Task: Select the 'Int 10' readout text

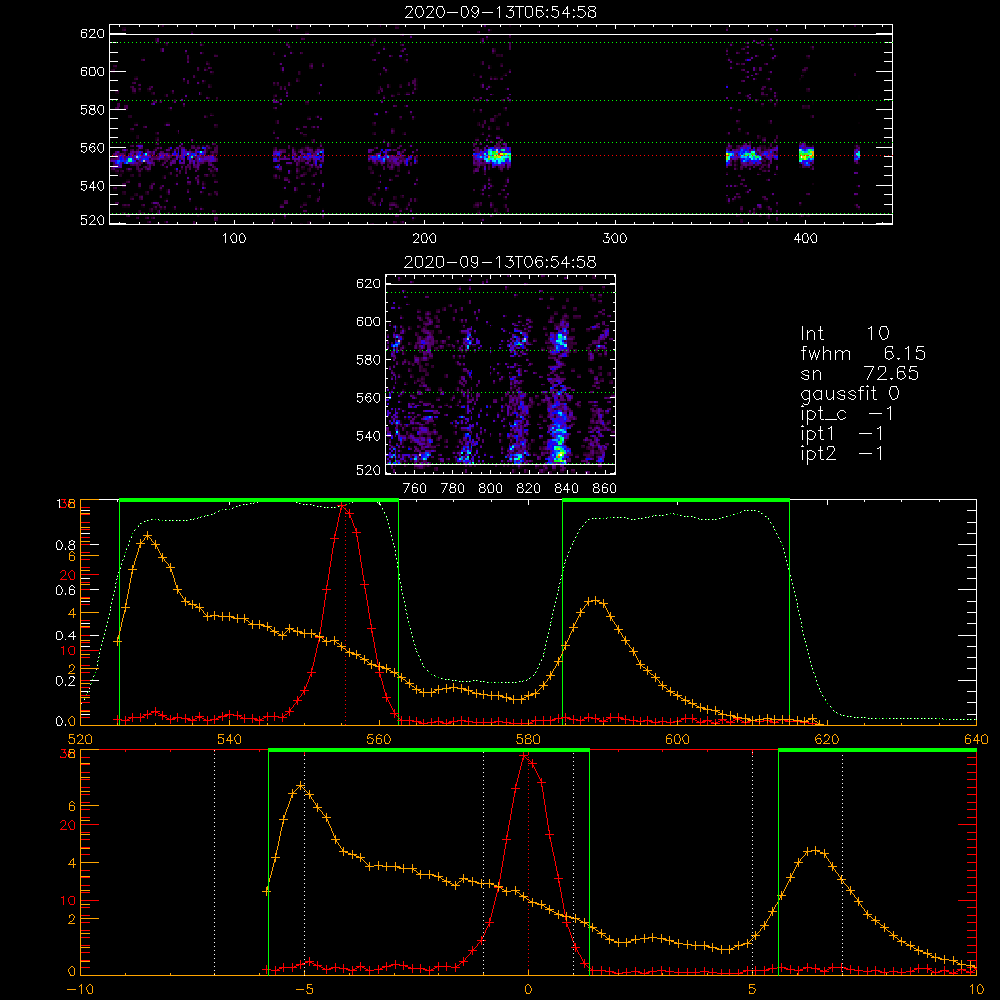Action: pos(844,333)
